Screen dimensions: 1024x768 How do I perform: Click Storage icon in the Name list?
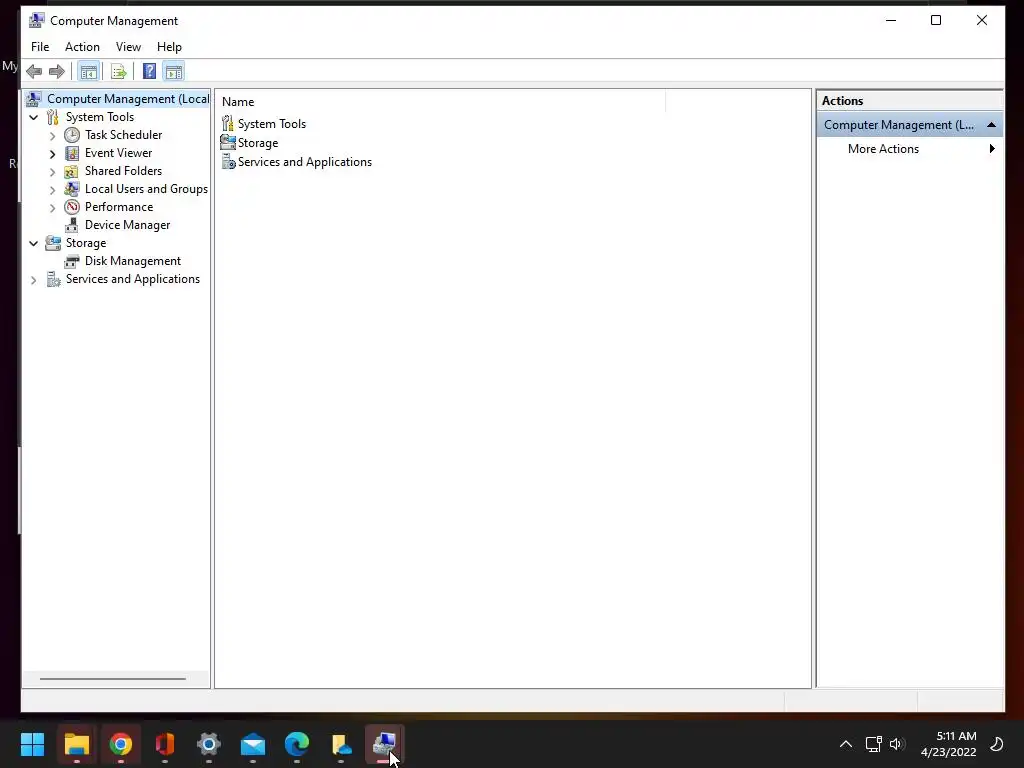(228, 142)
